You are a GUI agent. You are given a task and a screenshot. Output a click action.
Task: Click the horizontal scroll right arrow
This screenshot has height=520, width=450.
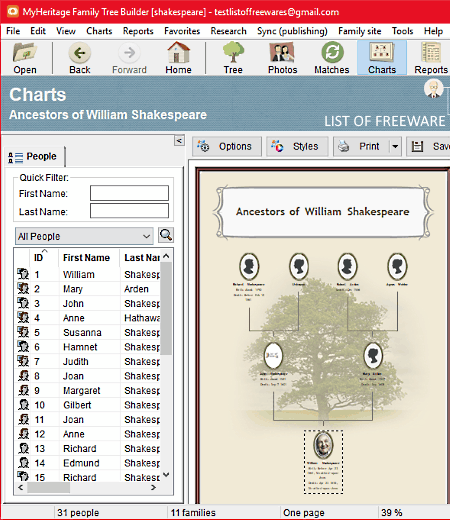(153, 488)
